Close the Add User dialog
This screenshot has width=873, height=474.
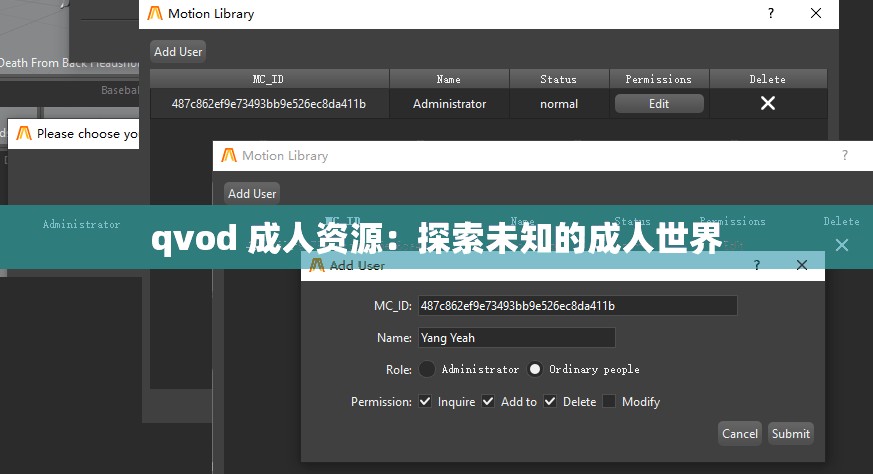801,265
